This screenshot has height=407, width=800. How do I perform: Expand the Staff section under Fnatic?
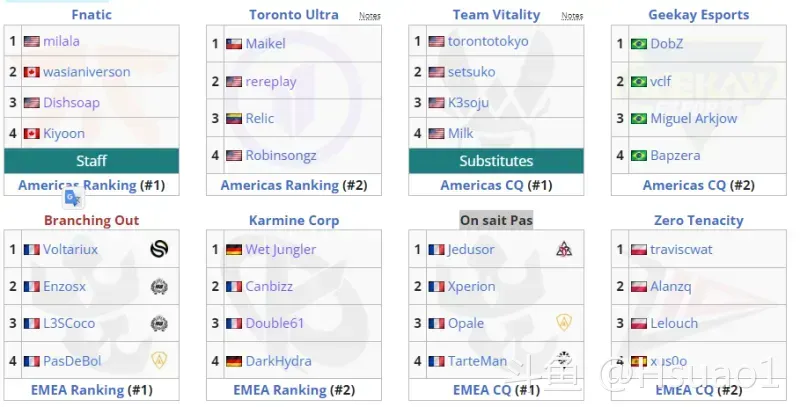pos(91,160)
